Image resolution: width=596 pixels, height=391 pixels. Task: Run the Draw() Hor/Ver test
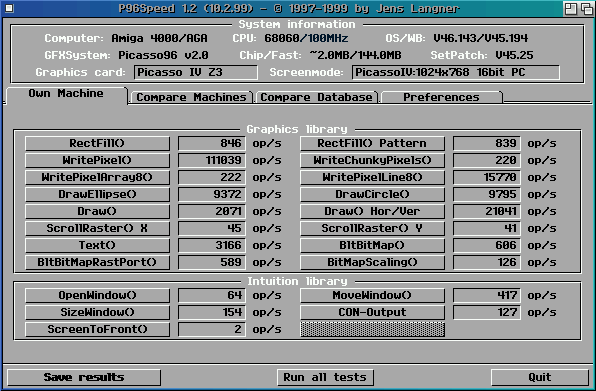[x=372, y=211]
